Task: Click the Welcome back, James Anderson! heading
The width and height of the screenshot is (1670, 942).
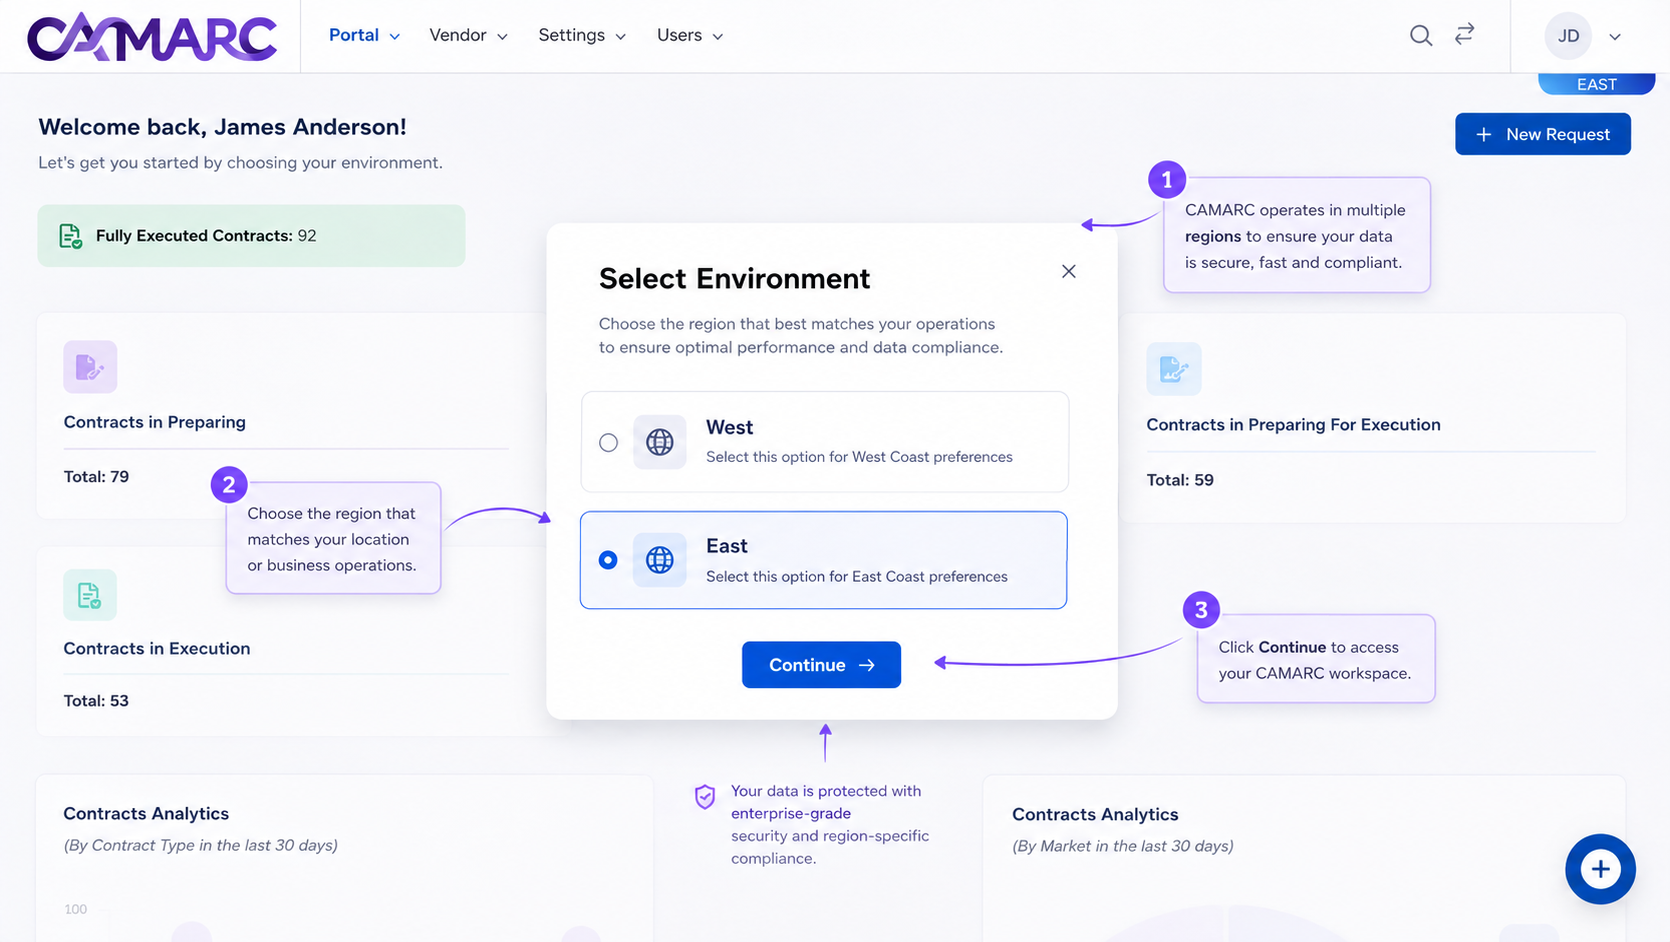Action: [x=222, y=127]
